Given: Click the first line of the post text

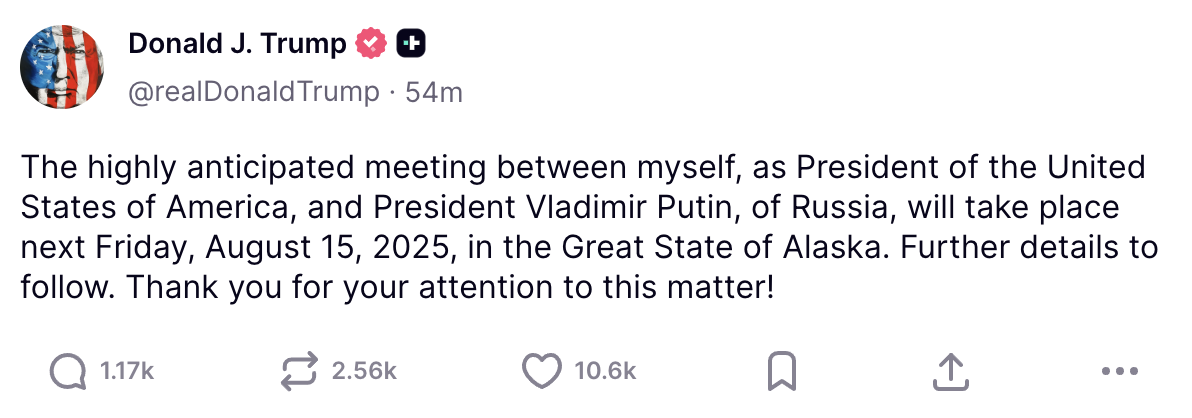Looking at the screenshot, I should coord(583,167).
